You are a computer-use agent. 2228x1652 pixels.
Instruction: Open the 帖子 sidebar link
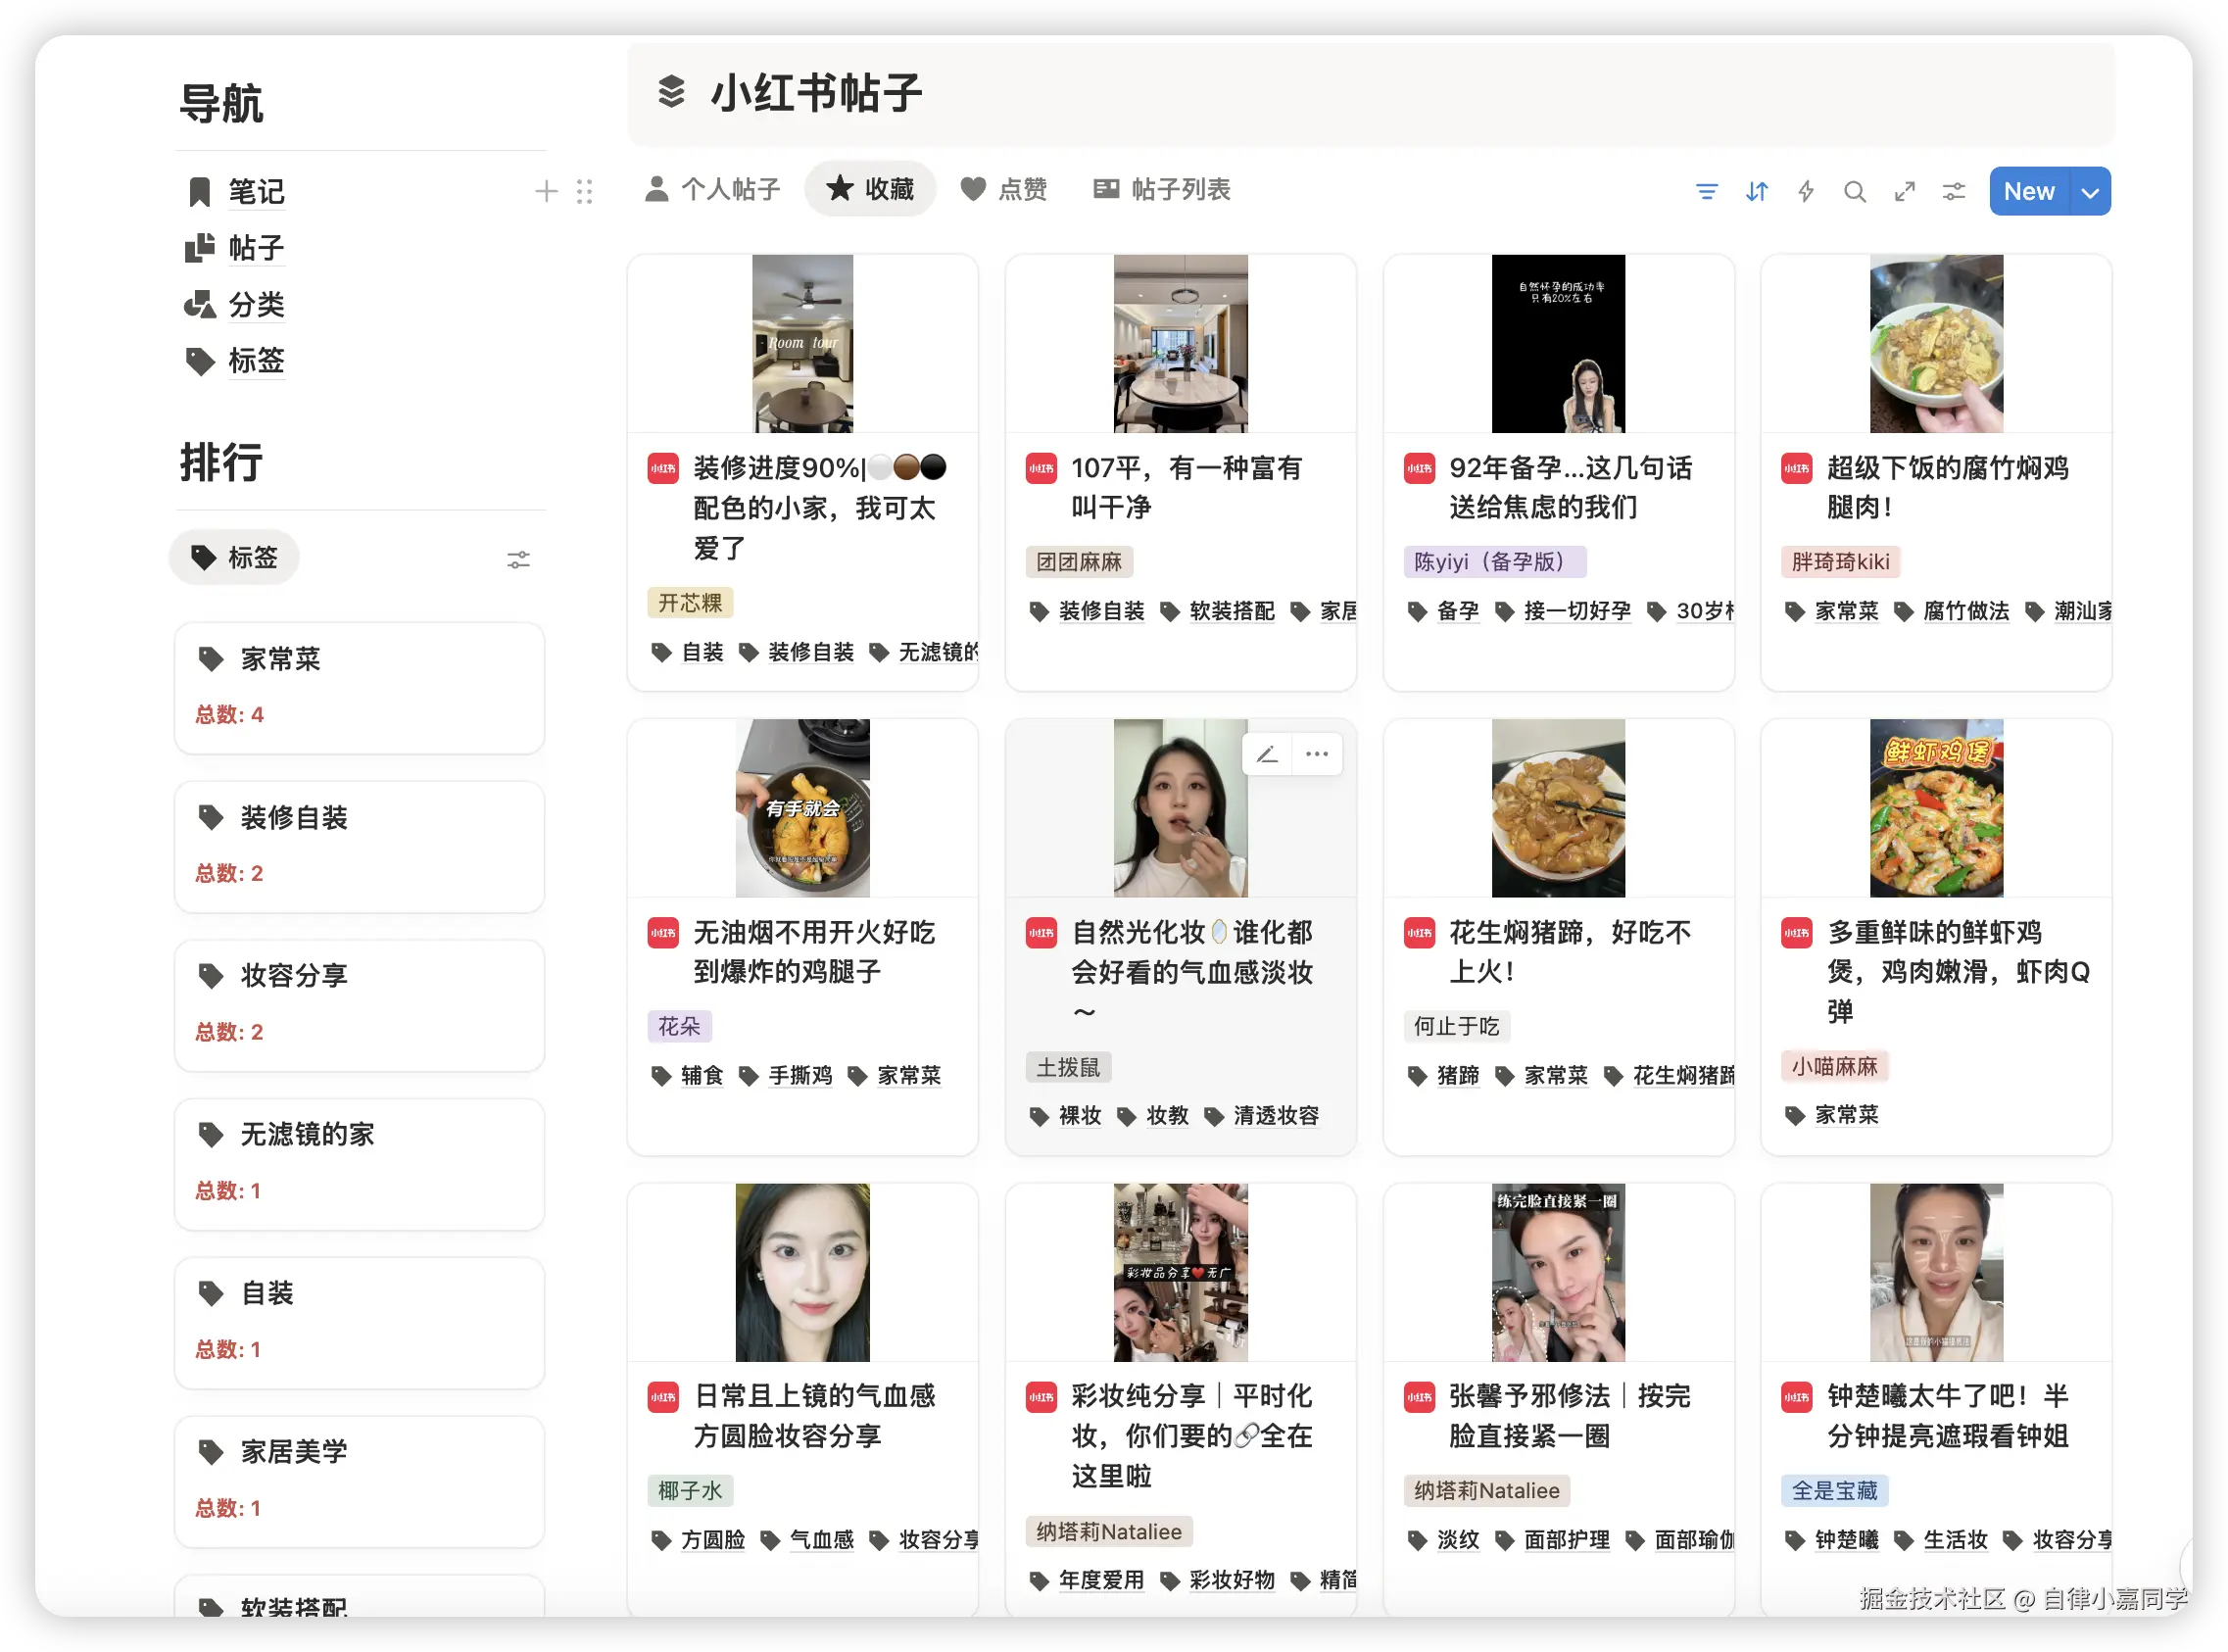tap(256, 248)
